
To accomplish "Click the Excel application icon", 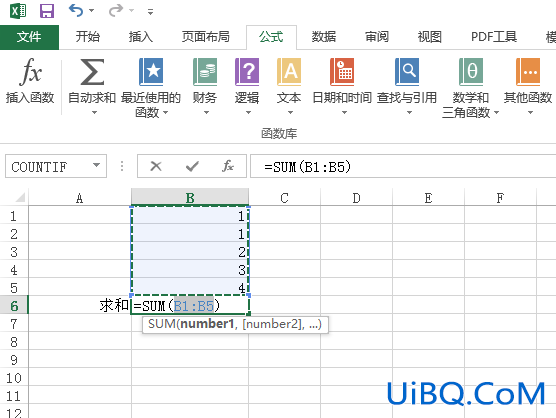I will (18, 11).
